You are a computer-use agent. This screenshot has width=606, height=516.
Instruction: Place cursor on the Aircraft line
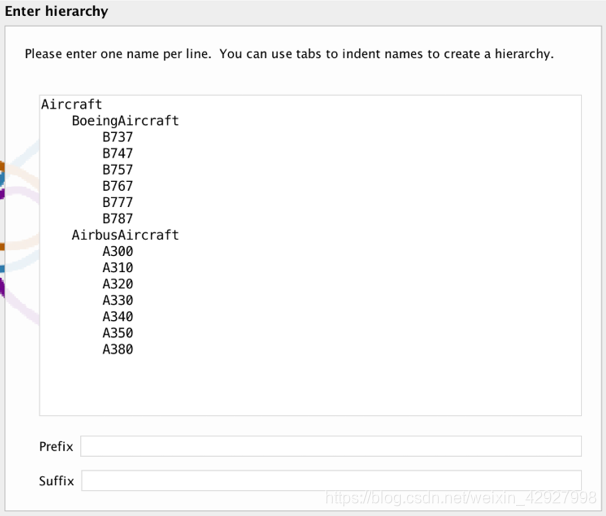71,104
